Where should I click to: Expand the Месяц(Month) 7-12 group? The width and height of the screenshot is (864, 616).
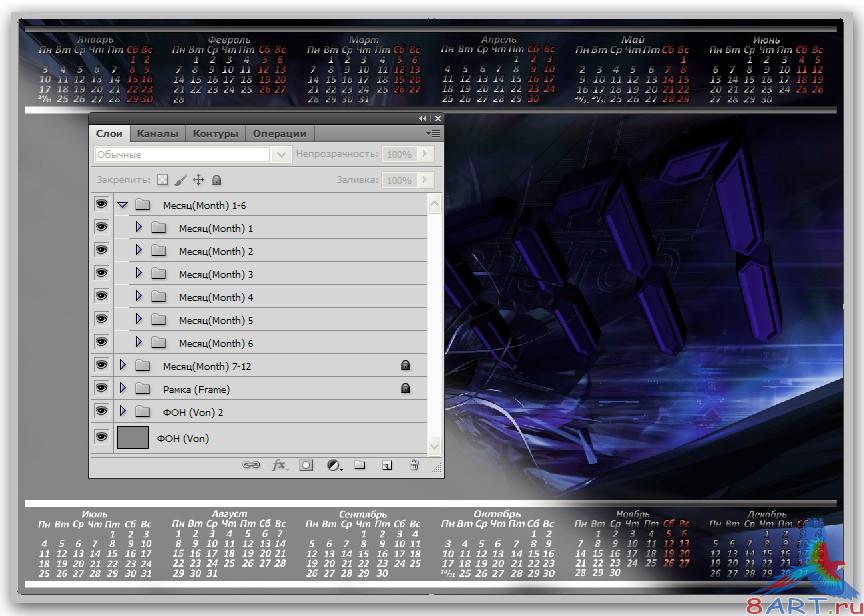(x=123, y=366)
